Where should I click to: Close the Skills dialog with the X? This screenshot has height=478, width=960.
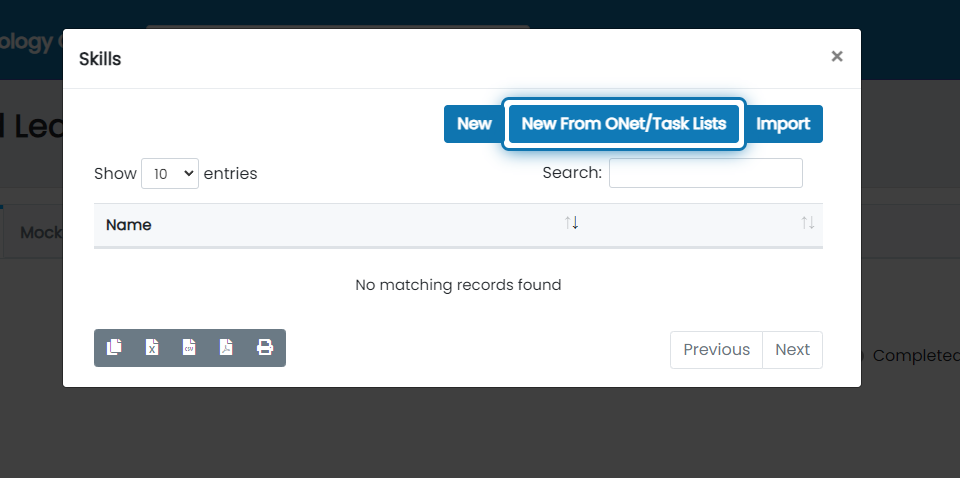pyautogui.click(x=837, y=56)
